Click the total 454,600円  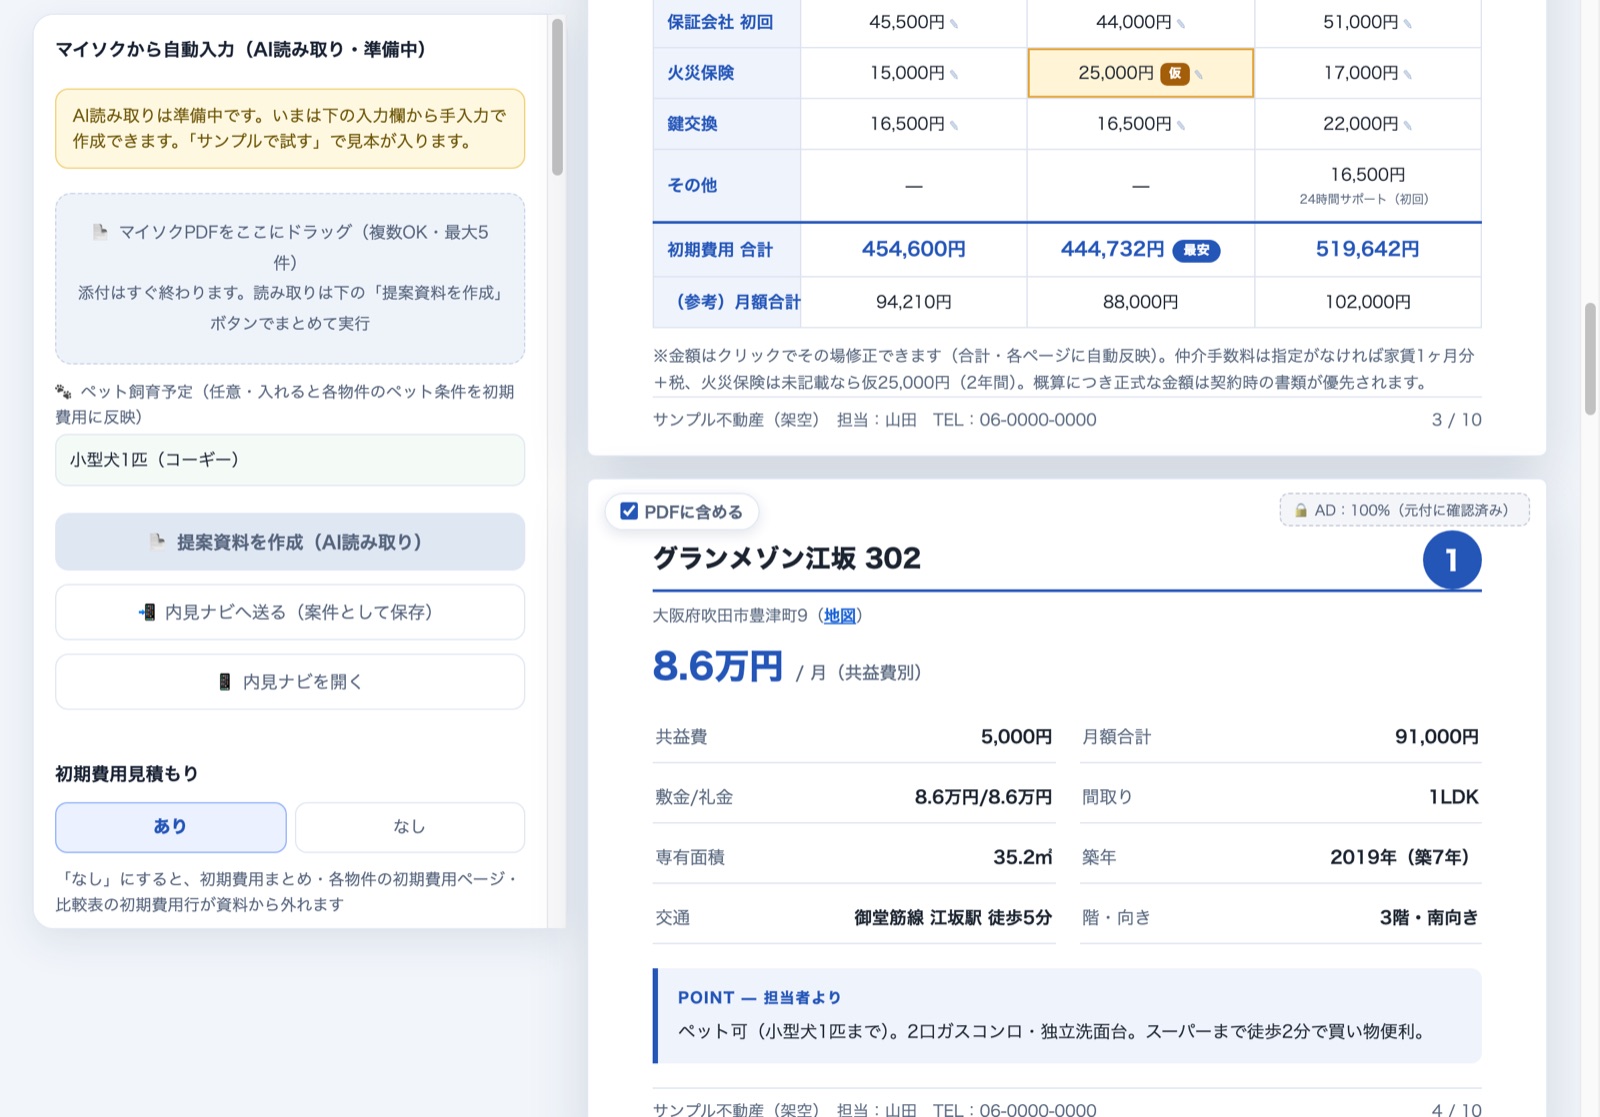pos(914,249)
